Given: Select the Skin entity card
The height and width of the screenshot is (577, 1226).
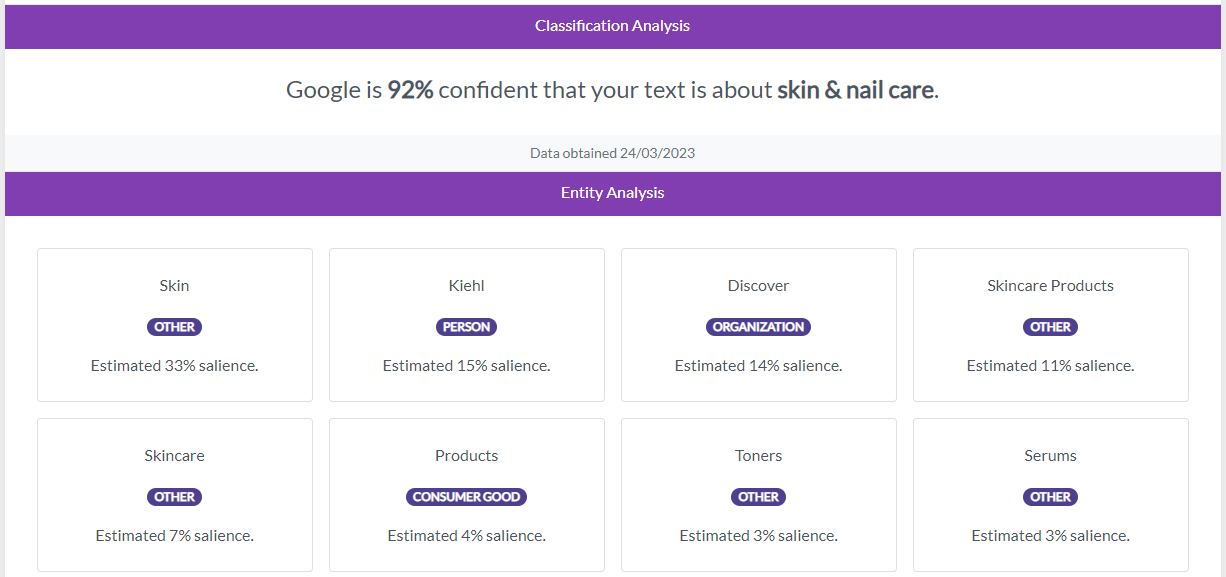Looking at the screenshot, I should click(x=175, y=325).
